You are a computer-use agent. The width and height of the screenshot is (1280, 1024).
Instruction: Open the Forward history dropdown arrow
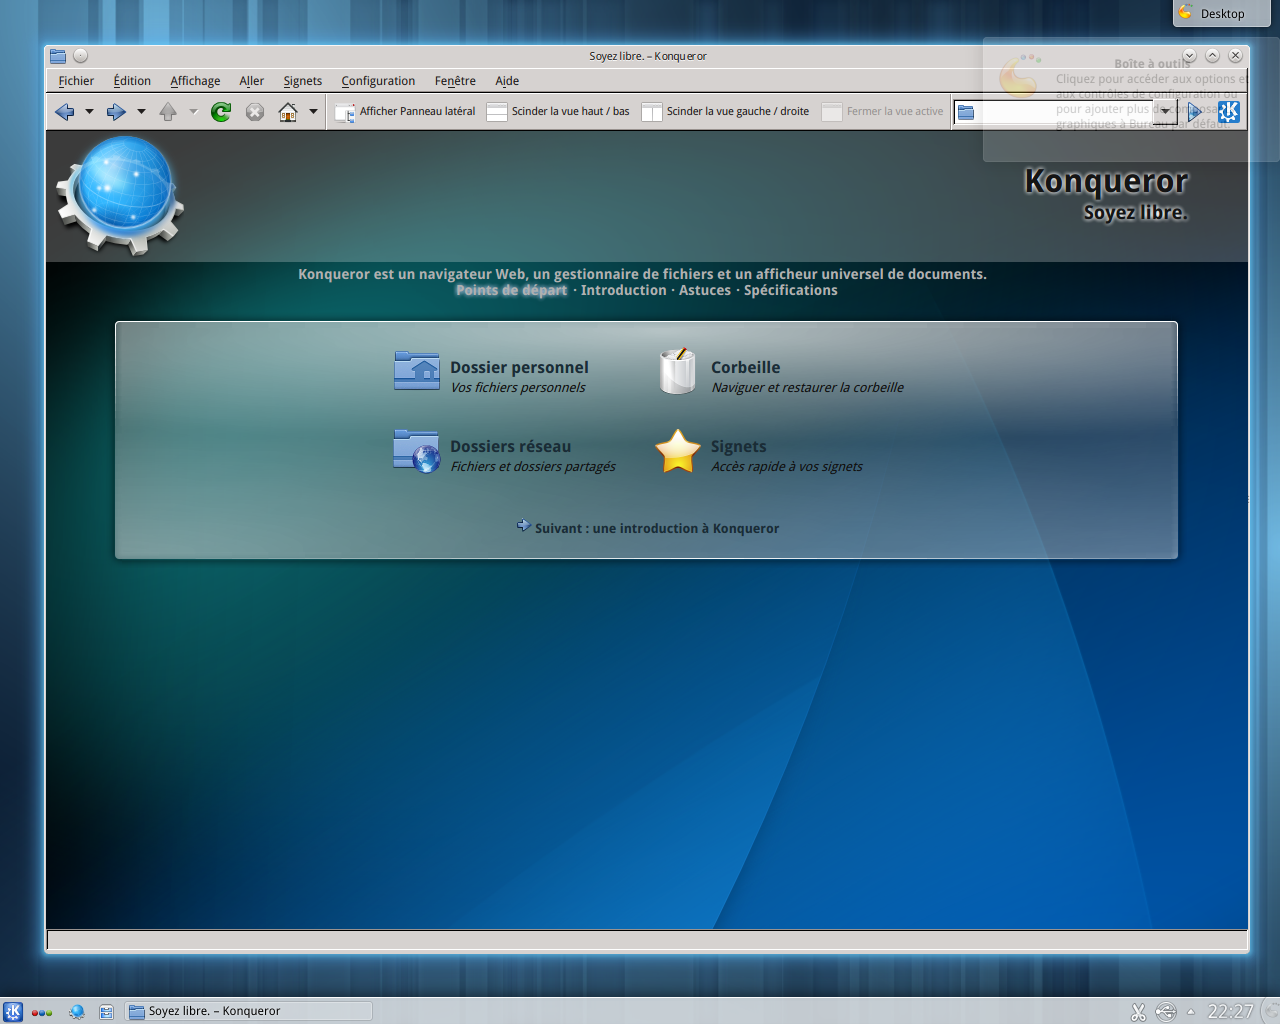pos(141,112)
